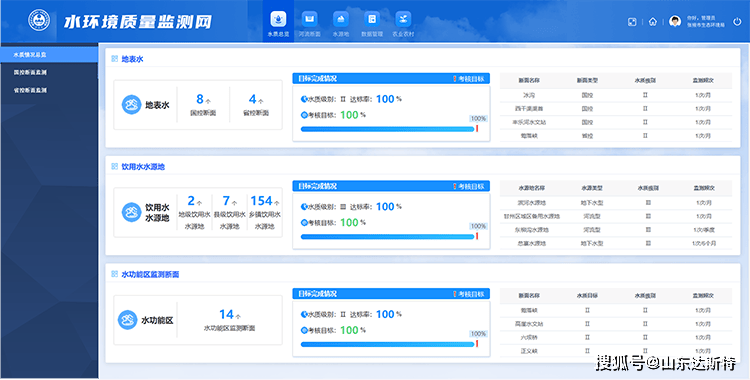Click the site emblem logo
Screen dimensions: 750x380
39,20
